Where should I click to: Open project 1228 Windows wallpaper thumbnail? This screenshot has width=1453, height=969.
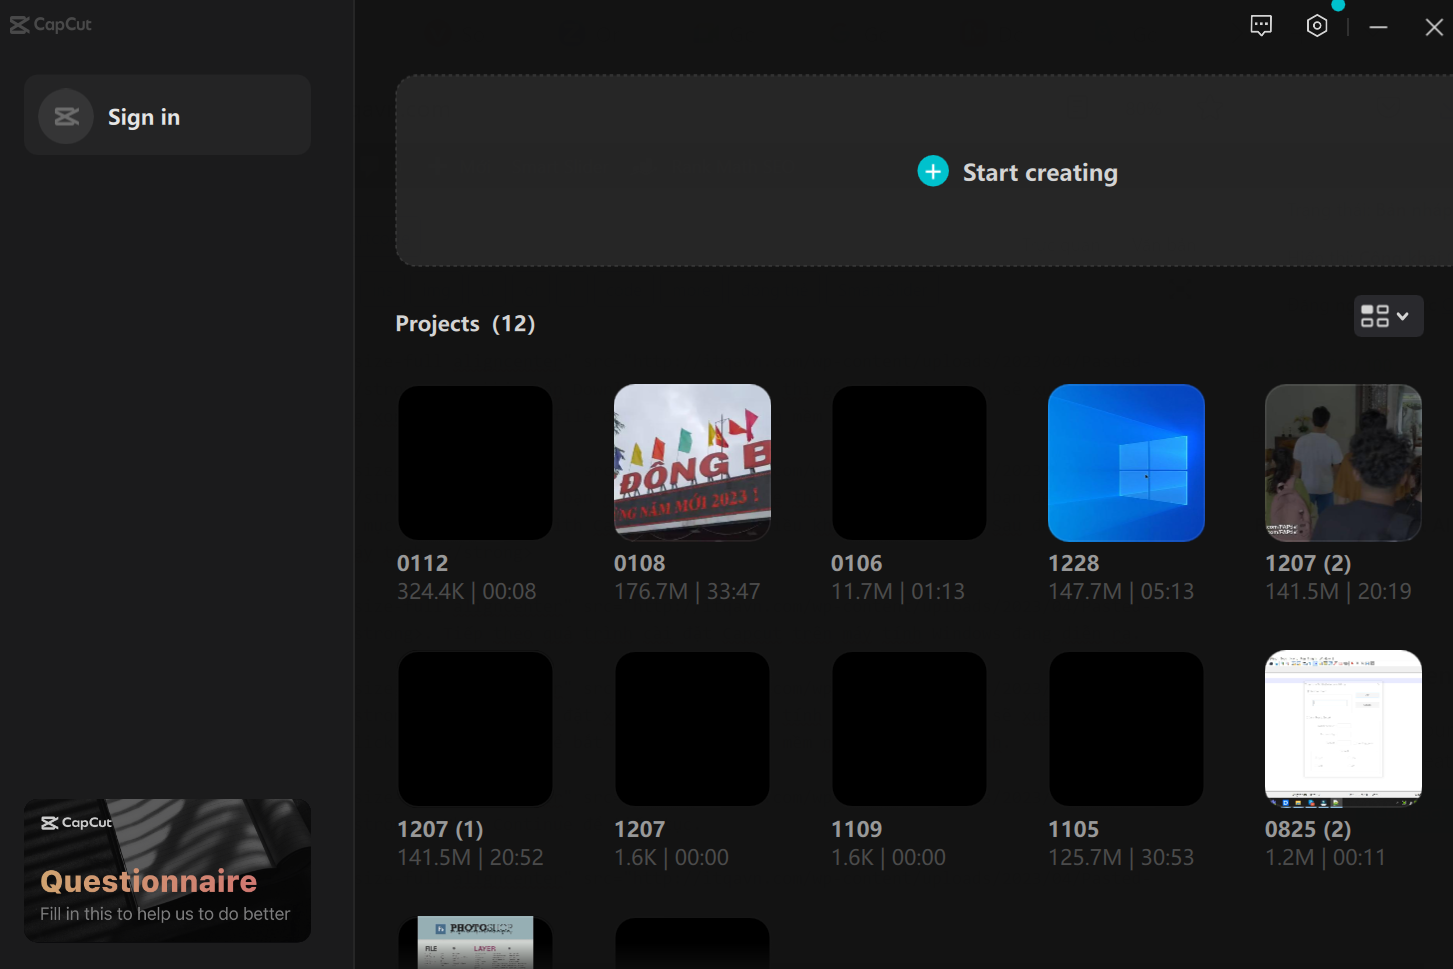pos(1126,463)
